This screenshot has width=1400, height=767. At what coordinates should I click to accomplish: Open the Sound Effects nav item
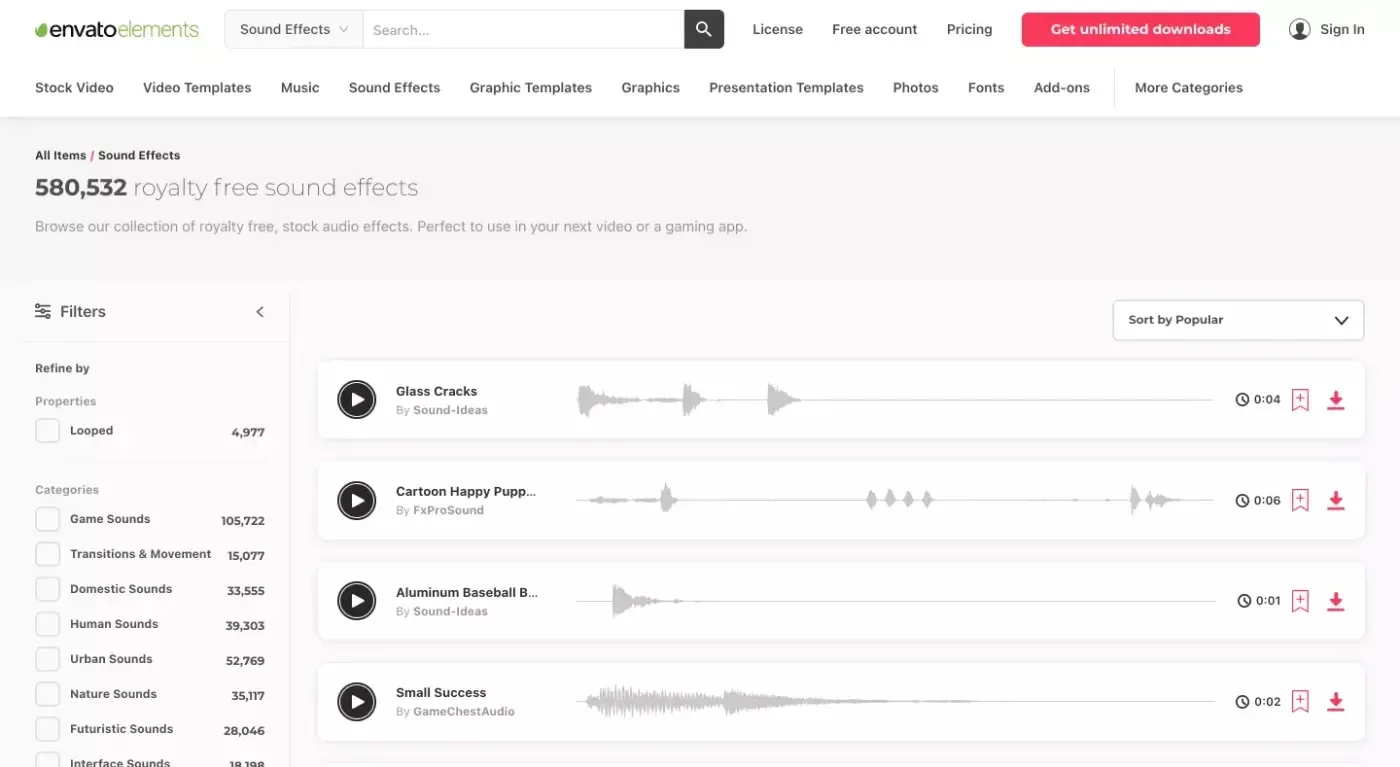pyautogui.click(x=394, y=88)
